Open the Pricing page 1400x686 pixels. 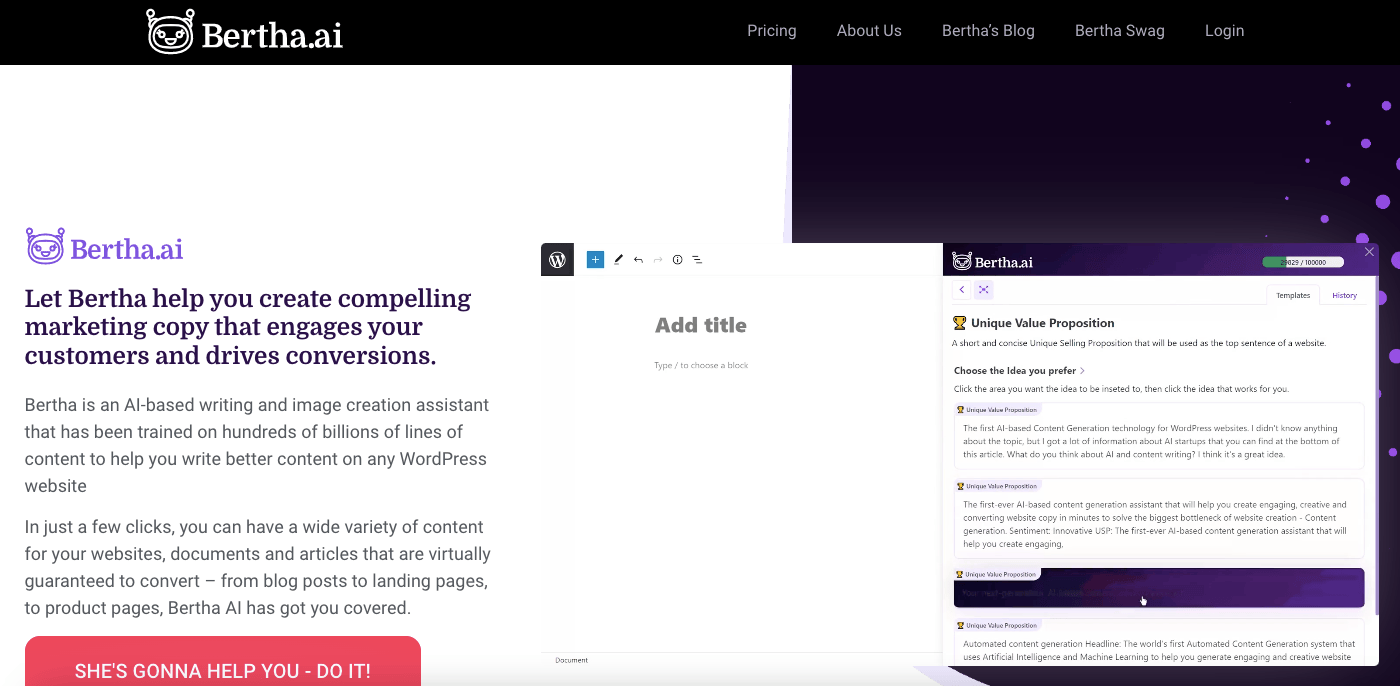(x=772, y=31)
